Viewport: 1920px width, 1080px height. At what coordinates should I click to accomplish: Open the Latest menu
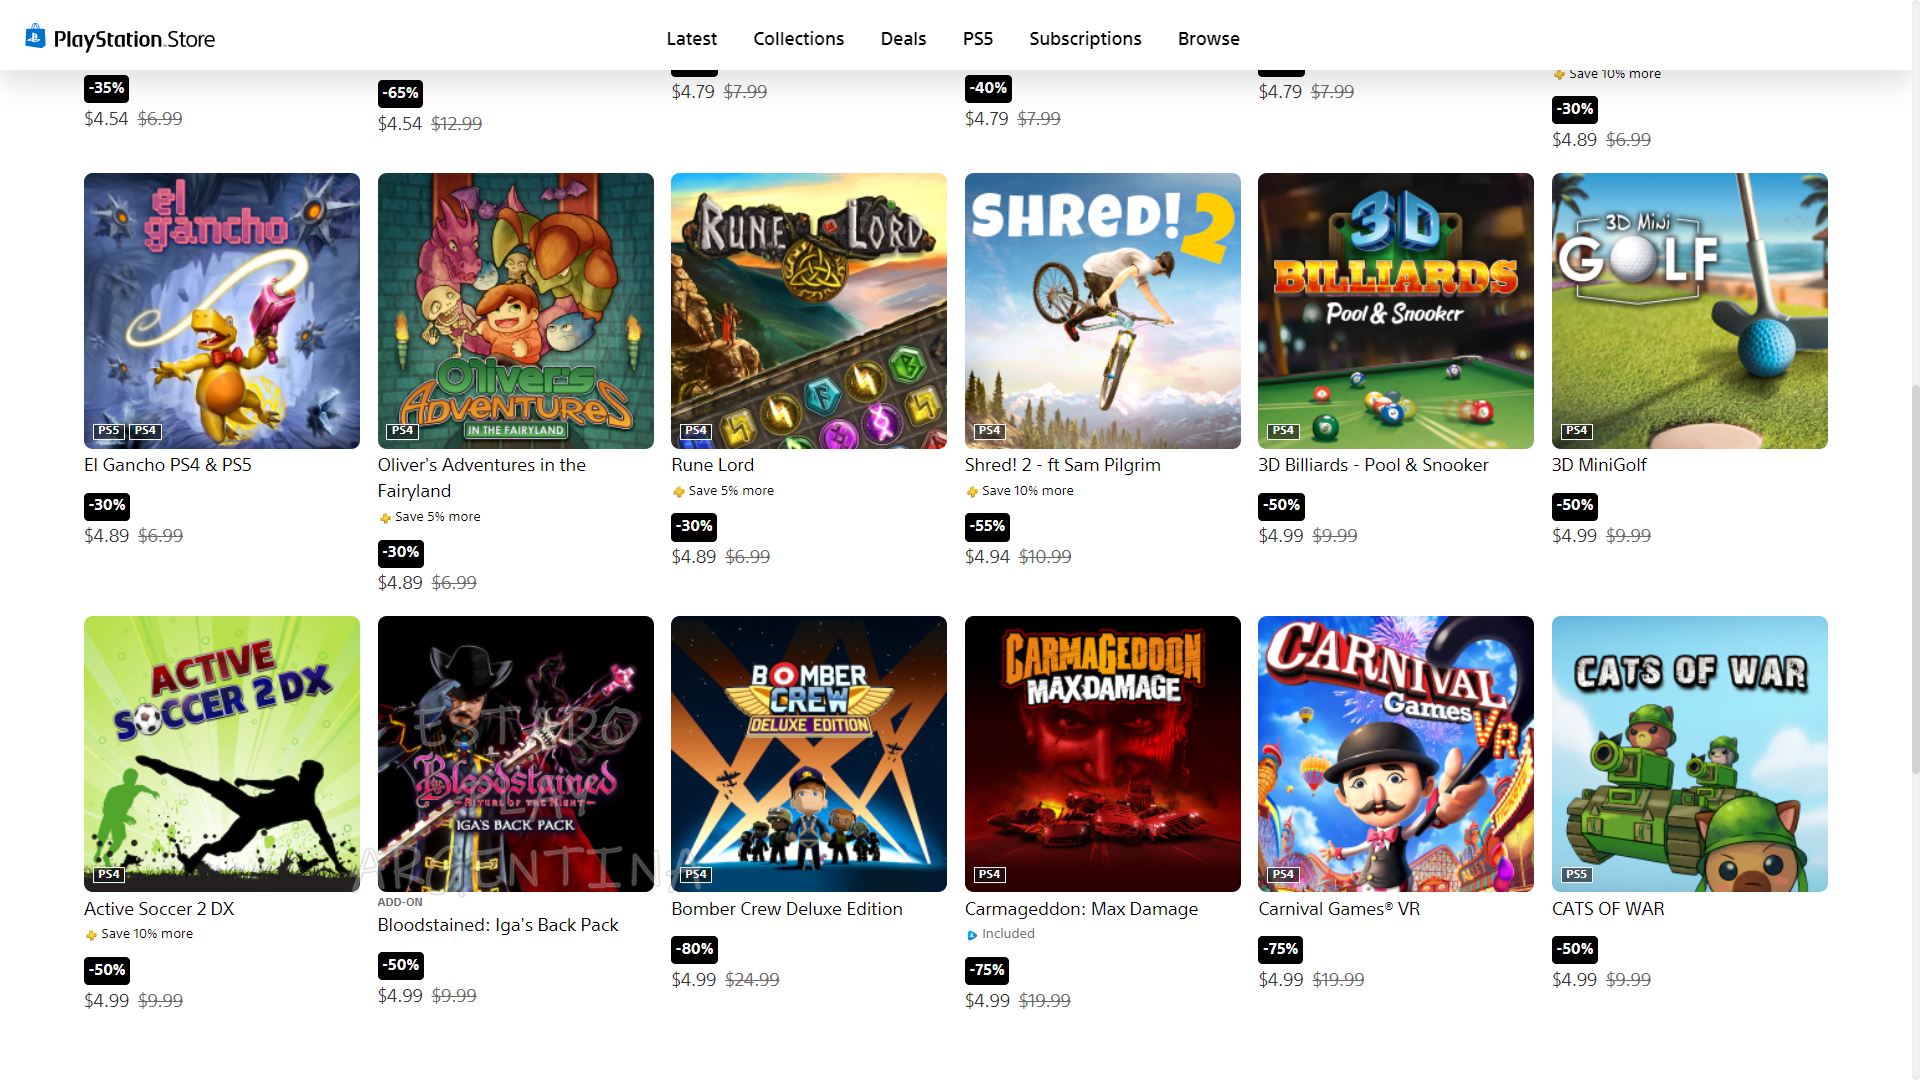[692, 38]
